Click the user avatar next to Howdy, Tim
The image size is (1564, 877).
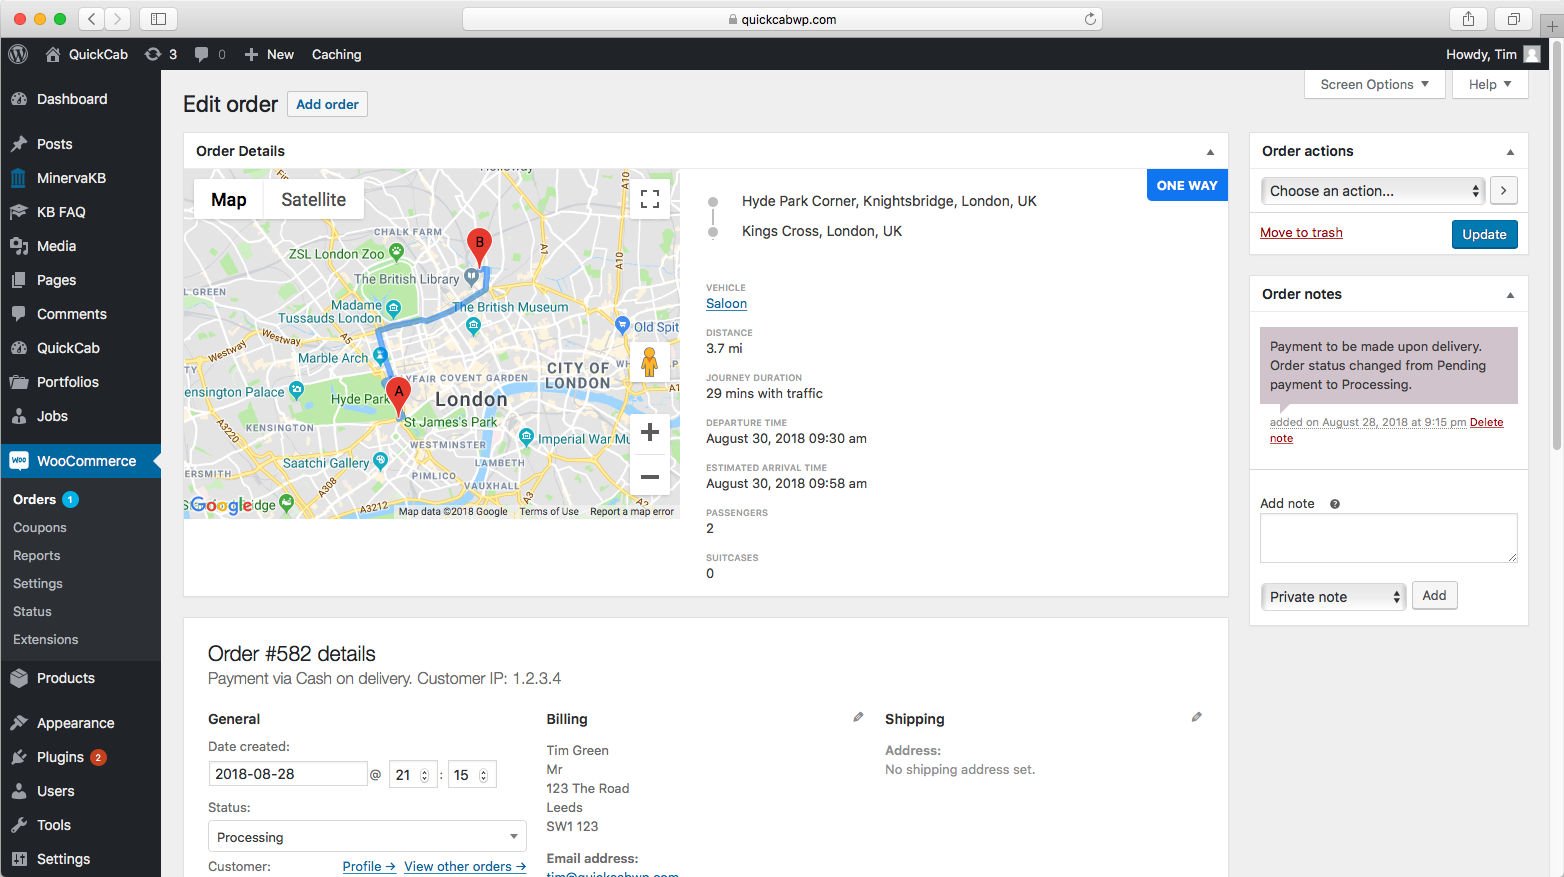1532,54
